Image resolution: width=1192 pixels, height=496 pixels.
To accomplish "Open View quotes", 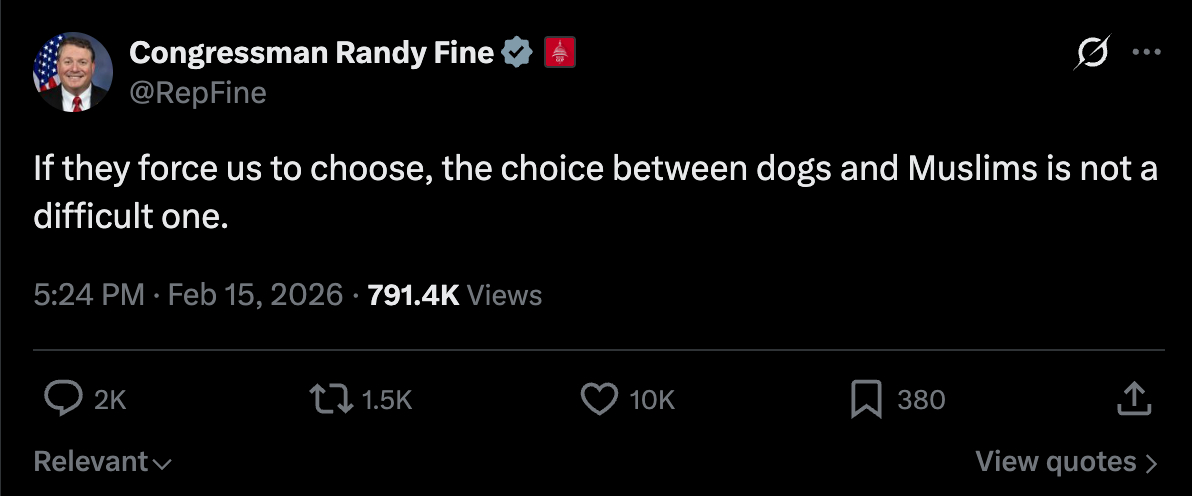I will coord(1056,461).
